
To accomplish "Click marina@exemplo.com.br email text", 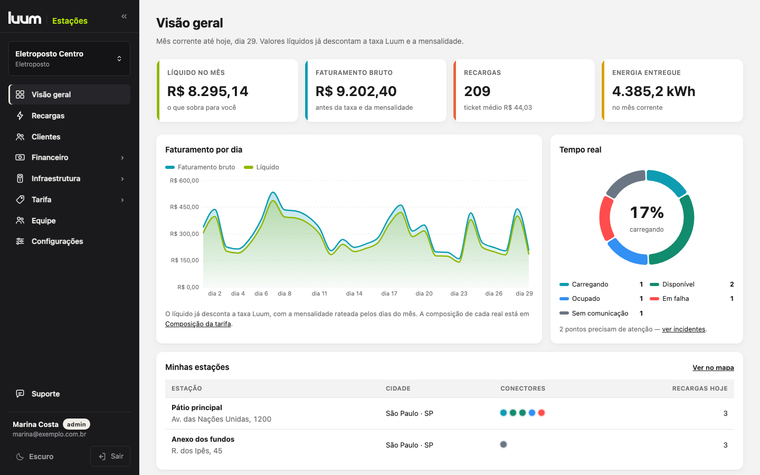I will point(49,434).
